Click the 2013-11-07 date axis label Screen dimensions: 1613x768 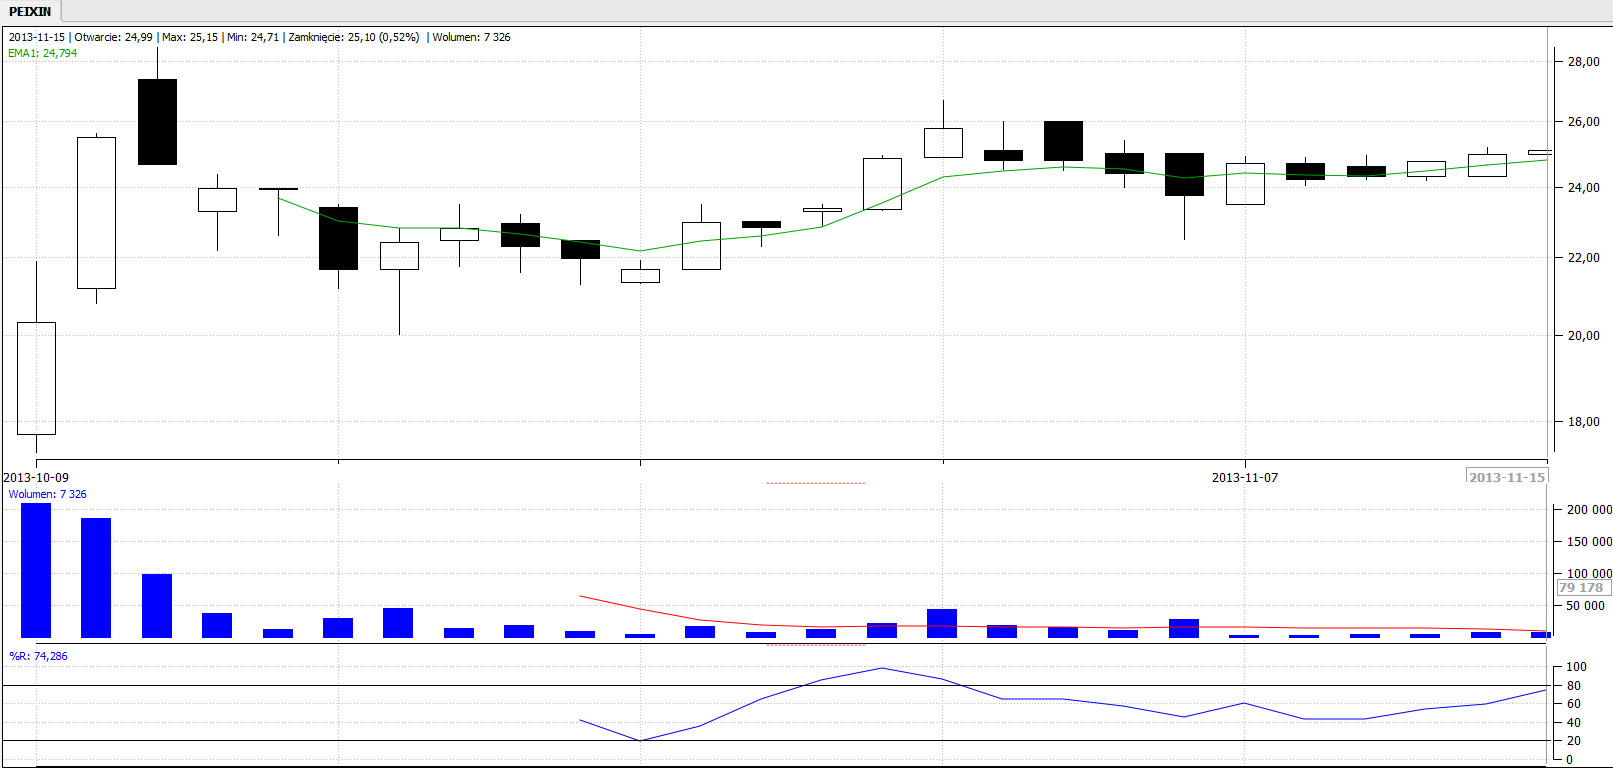click(1245, 478)
